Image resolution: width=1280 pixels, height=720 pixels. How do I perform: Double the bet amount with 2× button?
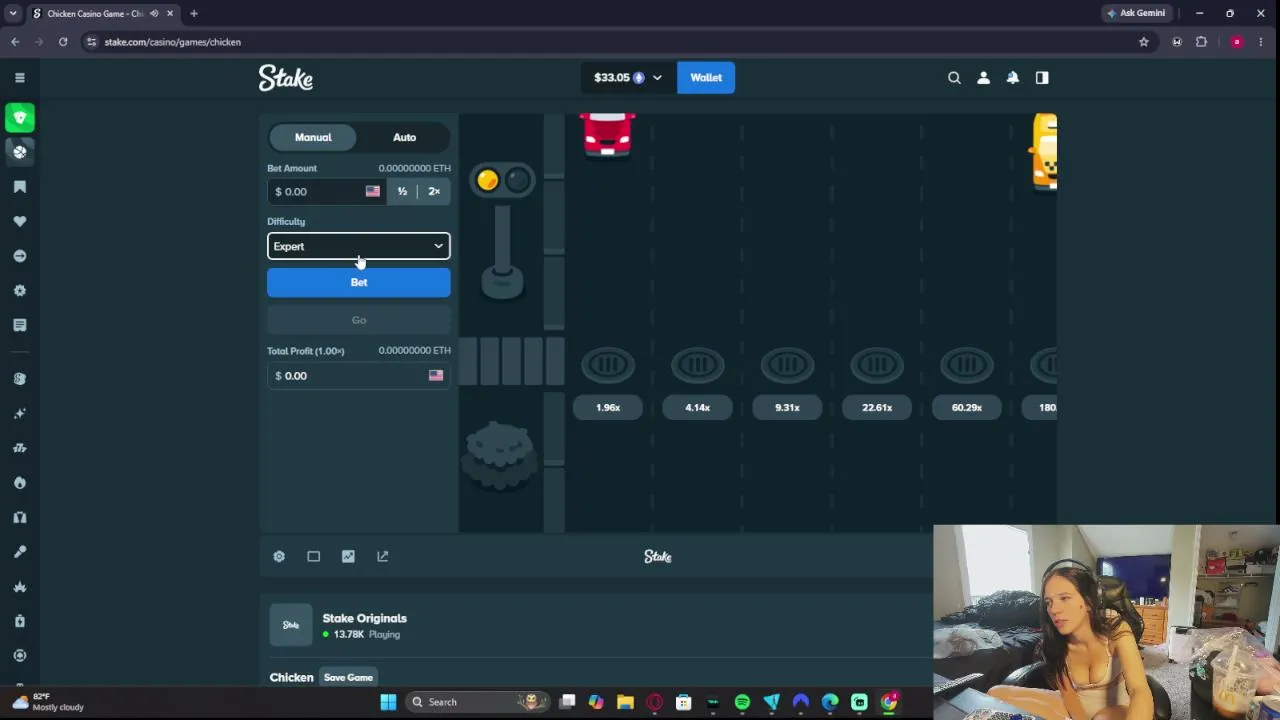pos(434,191)
